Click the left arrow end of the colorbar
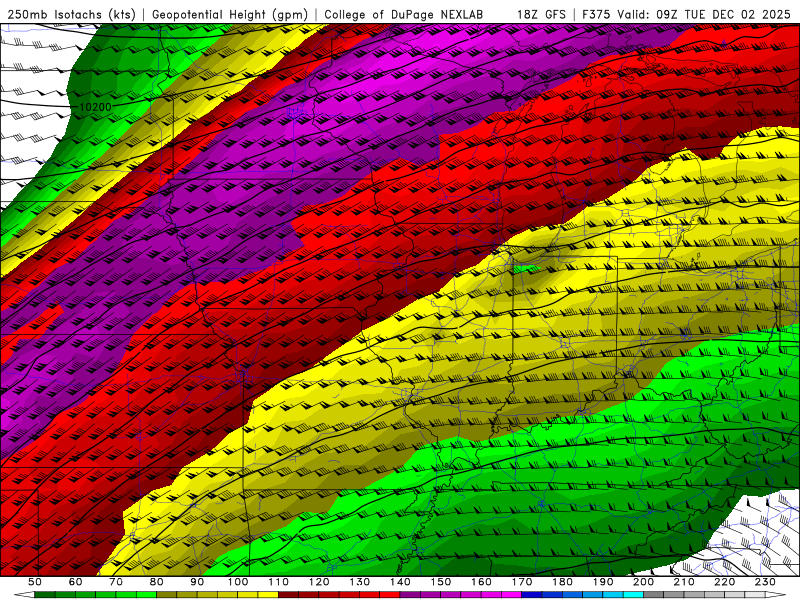This screenshot has width=800, height=600. 24,594
